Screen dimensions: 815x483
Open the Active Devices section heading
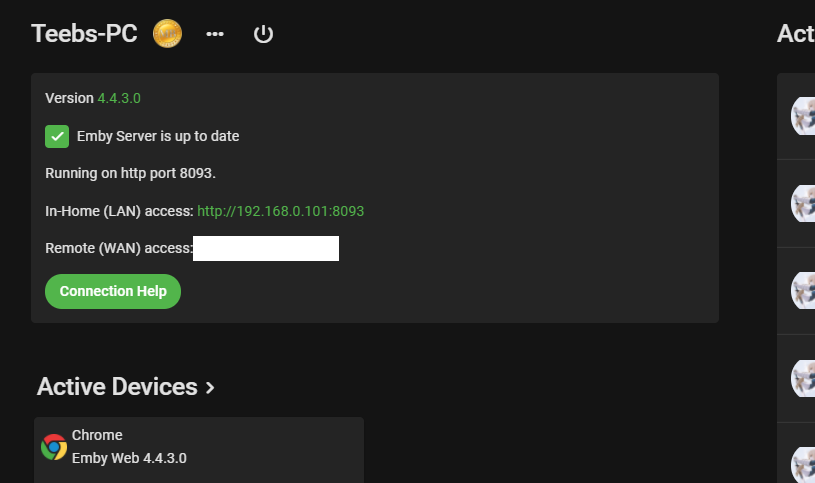[x=117, y=387]
